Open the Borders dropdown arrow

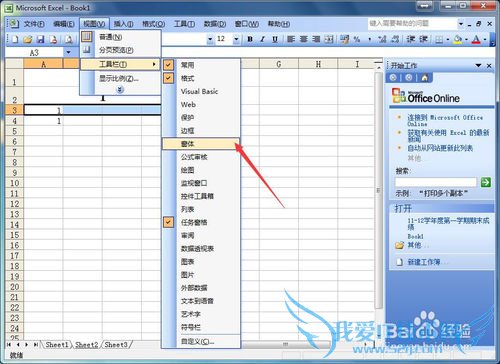[x=447, y=40]
